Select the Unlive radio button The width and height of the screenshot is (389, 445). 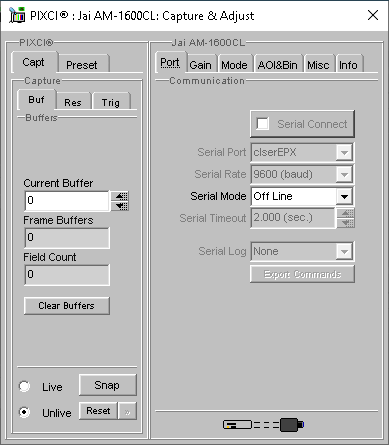pos(24,412)
